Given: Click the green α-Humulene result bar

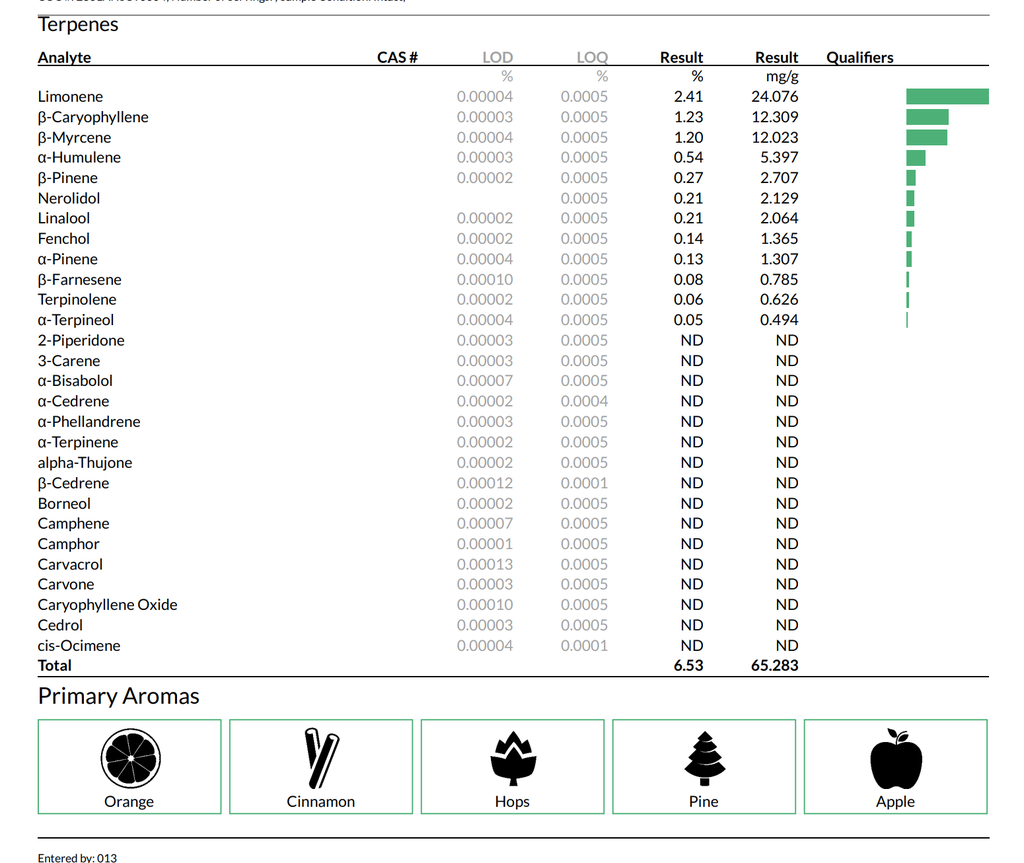Looking at the screenshot, I should click(x=915, y=158).
